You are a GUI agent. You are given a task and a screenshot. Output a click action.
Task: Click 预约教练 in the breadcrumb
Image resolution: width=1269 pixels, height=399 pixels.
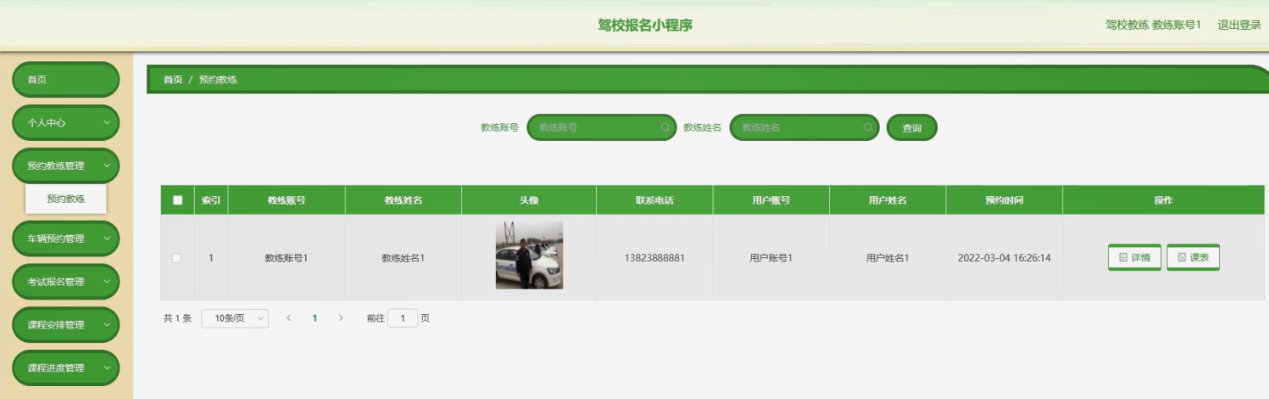pos(217,79)
